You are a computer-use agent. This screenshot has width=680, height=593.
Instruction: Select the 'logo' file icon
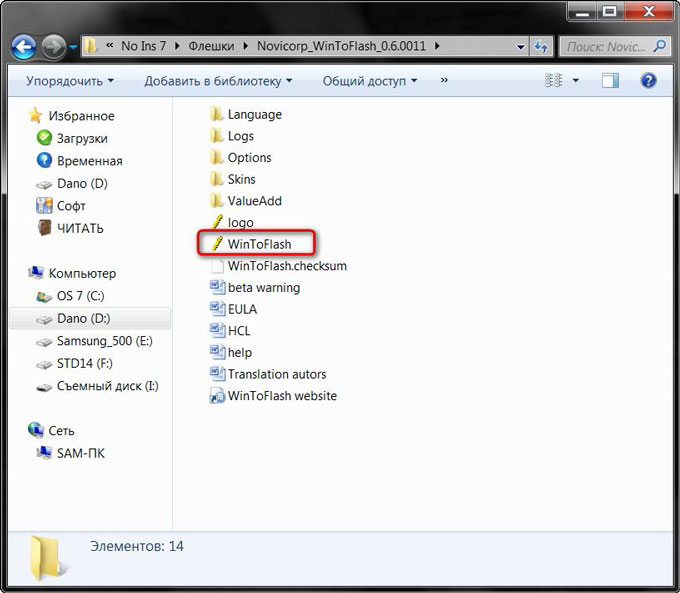[217, 222]
